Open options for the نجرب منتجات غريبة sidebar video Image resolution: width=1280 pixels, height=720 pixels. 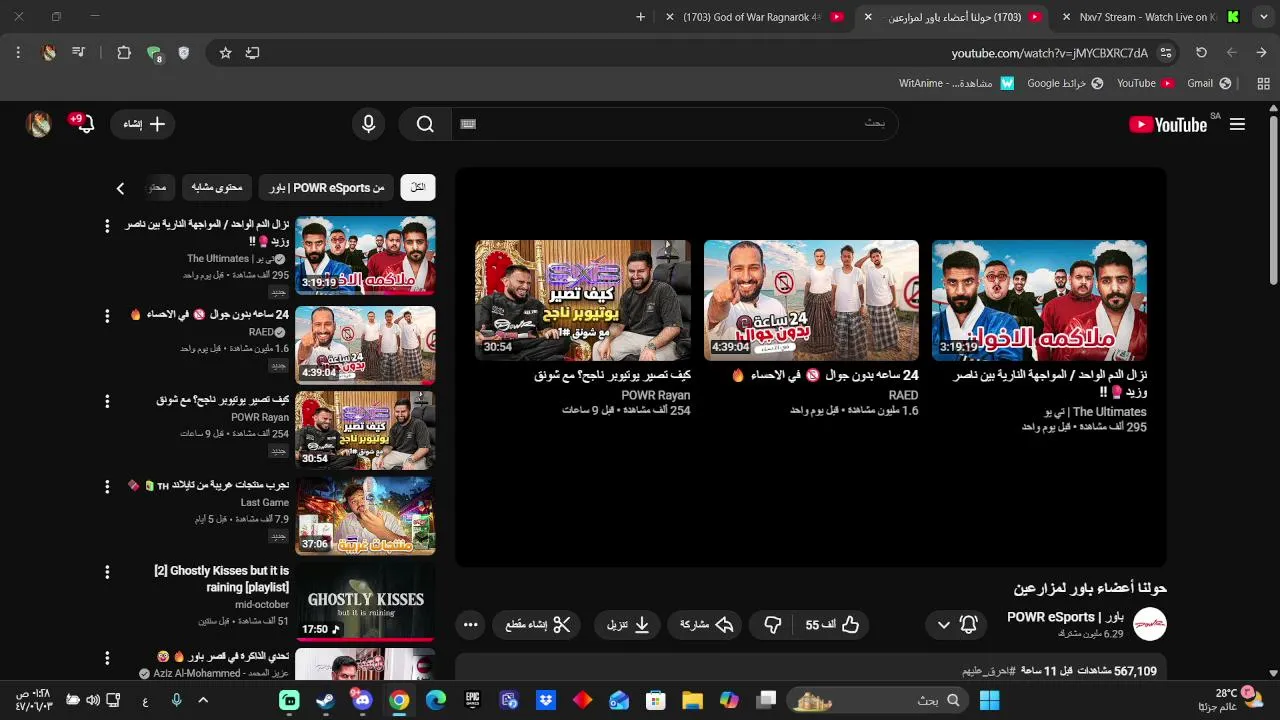point(107,486)
